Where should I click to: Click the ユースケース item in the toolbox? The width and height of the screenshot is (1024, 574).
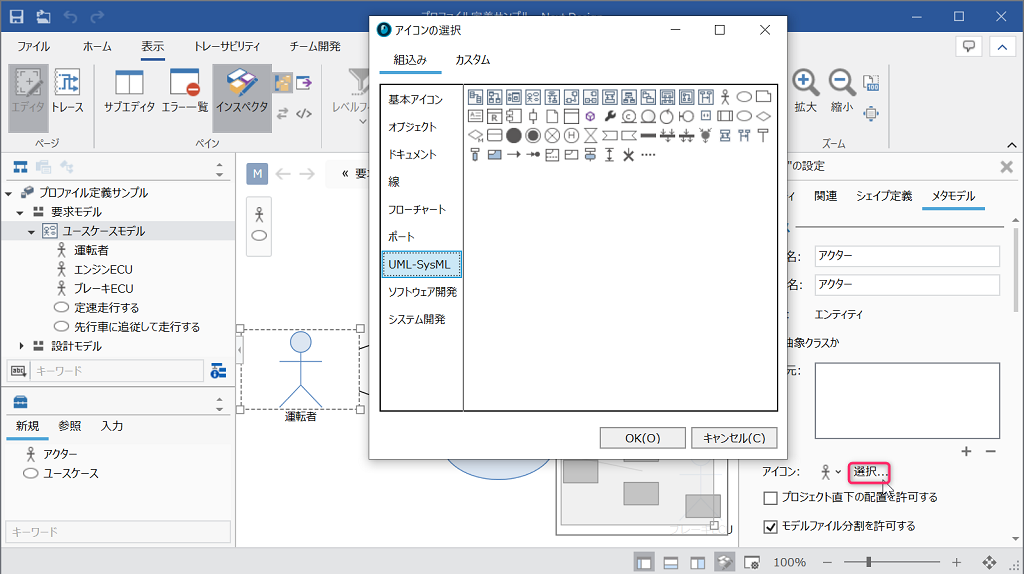(x=71, y=473)
